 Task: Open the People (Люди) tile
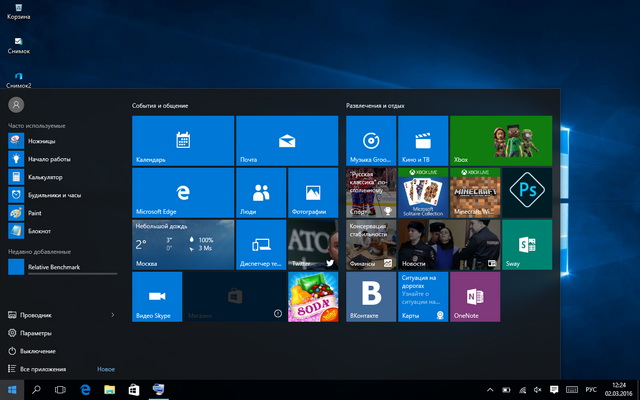click(x=261, y=193)
